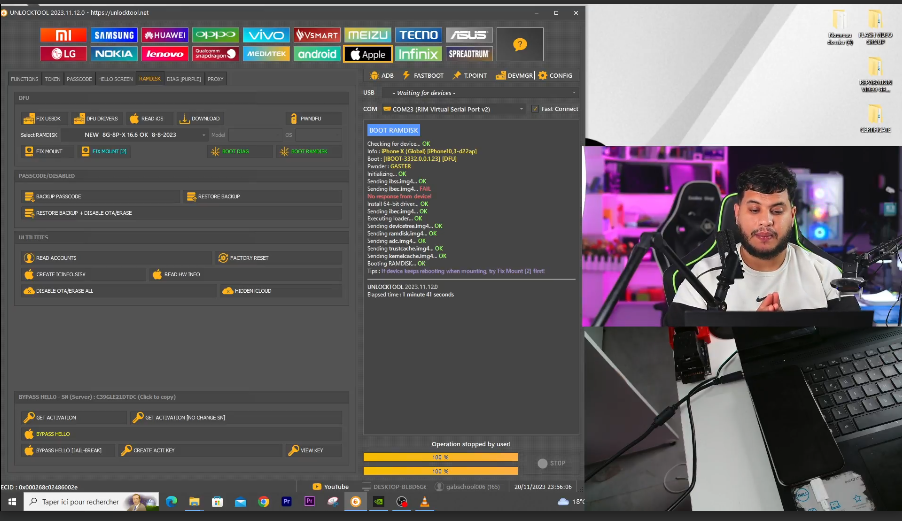Click the DFU Drivers button
Viewport: 902px width, 521px height.
pos(96,118)
